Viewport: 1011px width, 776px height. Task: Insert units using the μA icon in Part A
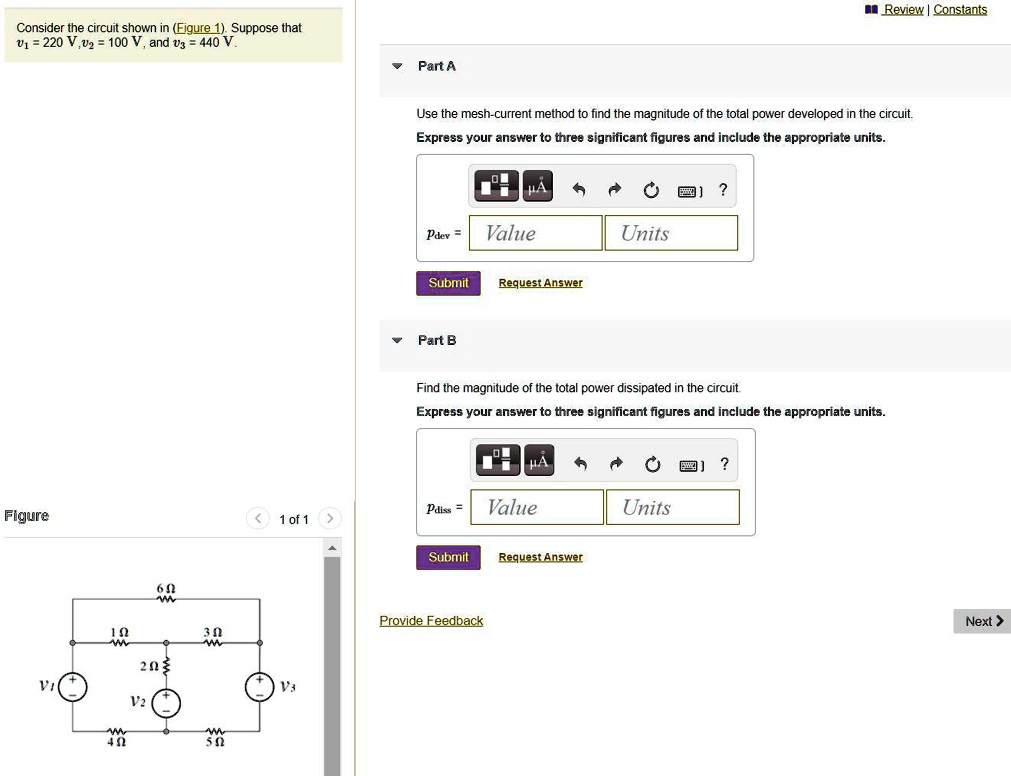pyautogui.click(x=537, y=185)
